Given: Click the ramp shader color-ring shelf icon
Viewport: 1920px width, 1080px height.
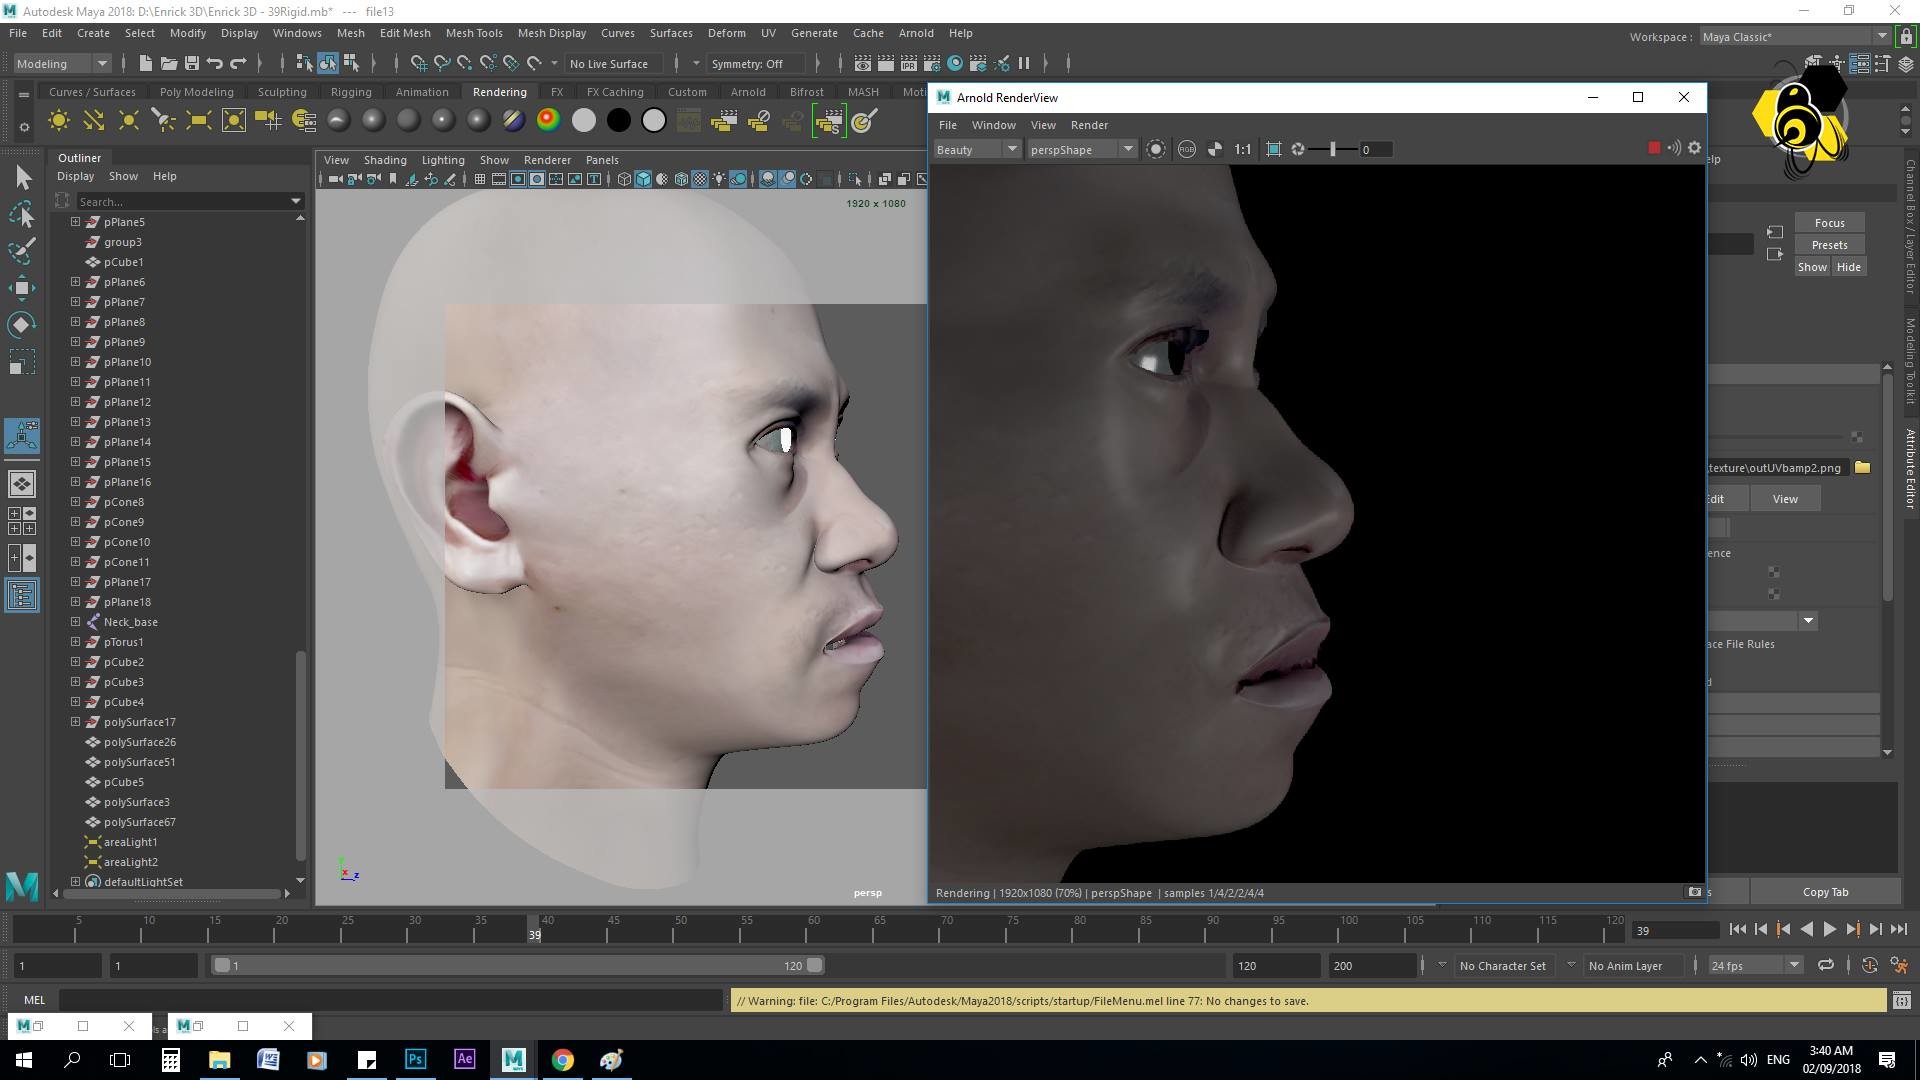Looking at the screenshot, I should (x=548, y=121).
